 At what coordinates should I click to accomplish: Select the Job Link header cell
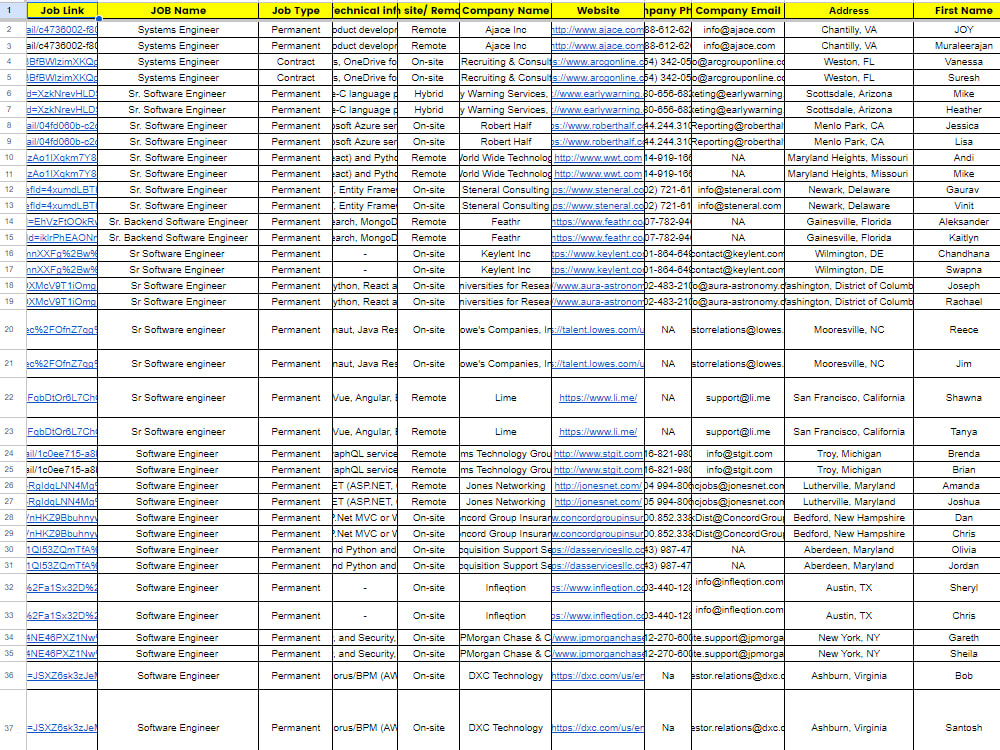tap(62, 10)
